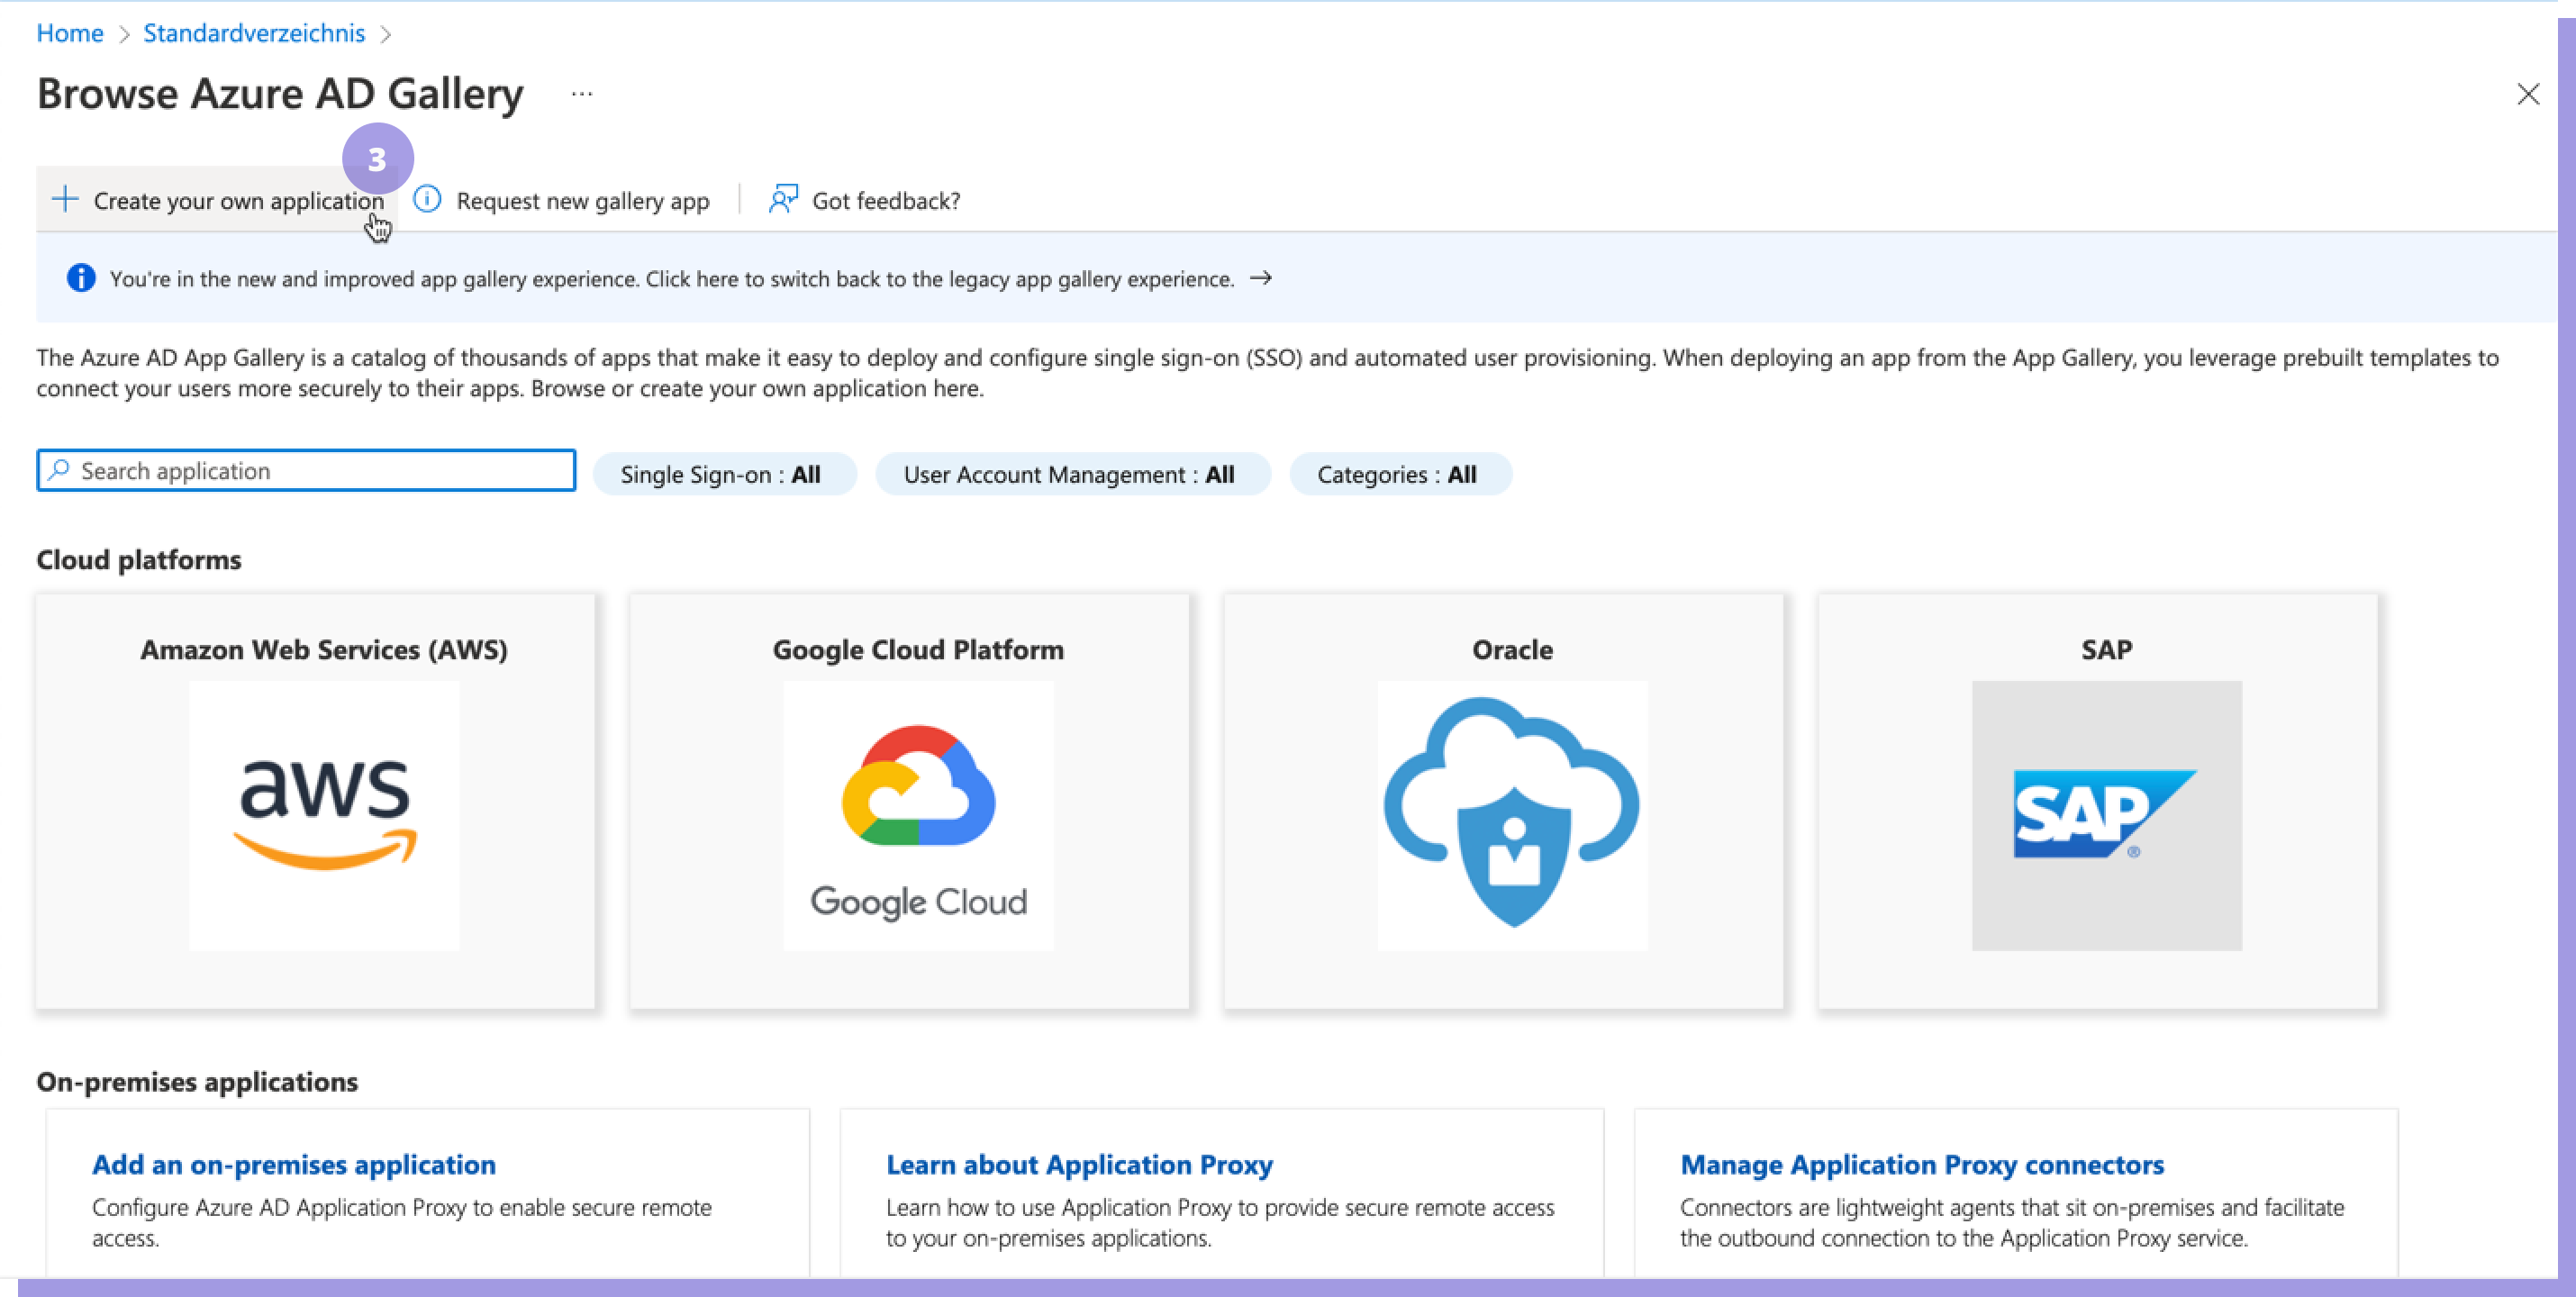Open the three-dot menu next to the title
The width and height of the screenshot is (2576, 1297).
point(582,94)
